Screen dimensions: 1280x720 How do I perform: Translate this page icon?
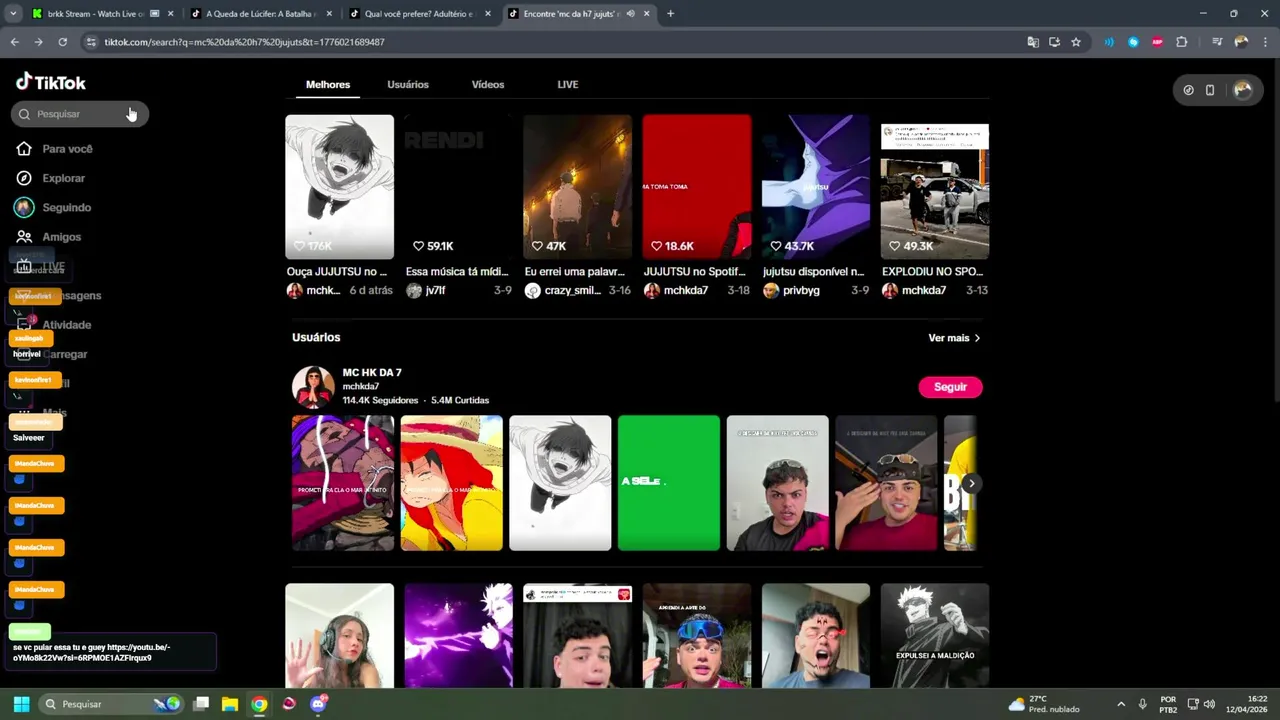(1033, 42)
